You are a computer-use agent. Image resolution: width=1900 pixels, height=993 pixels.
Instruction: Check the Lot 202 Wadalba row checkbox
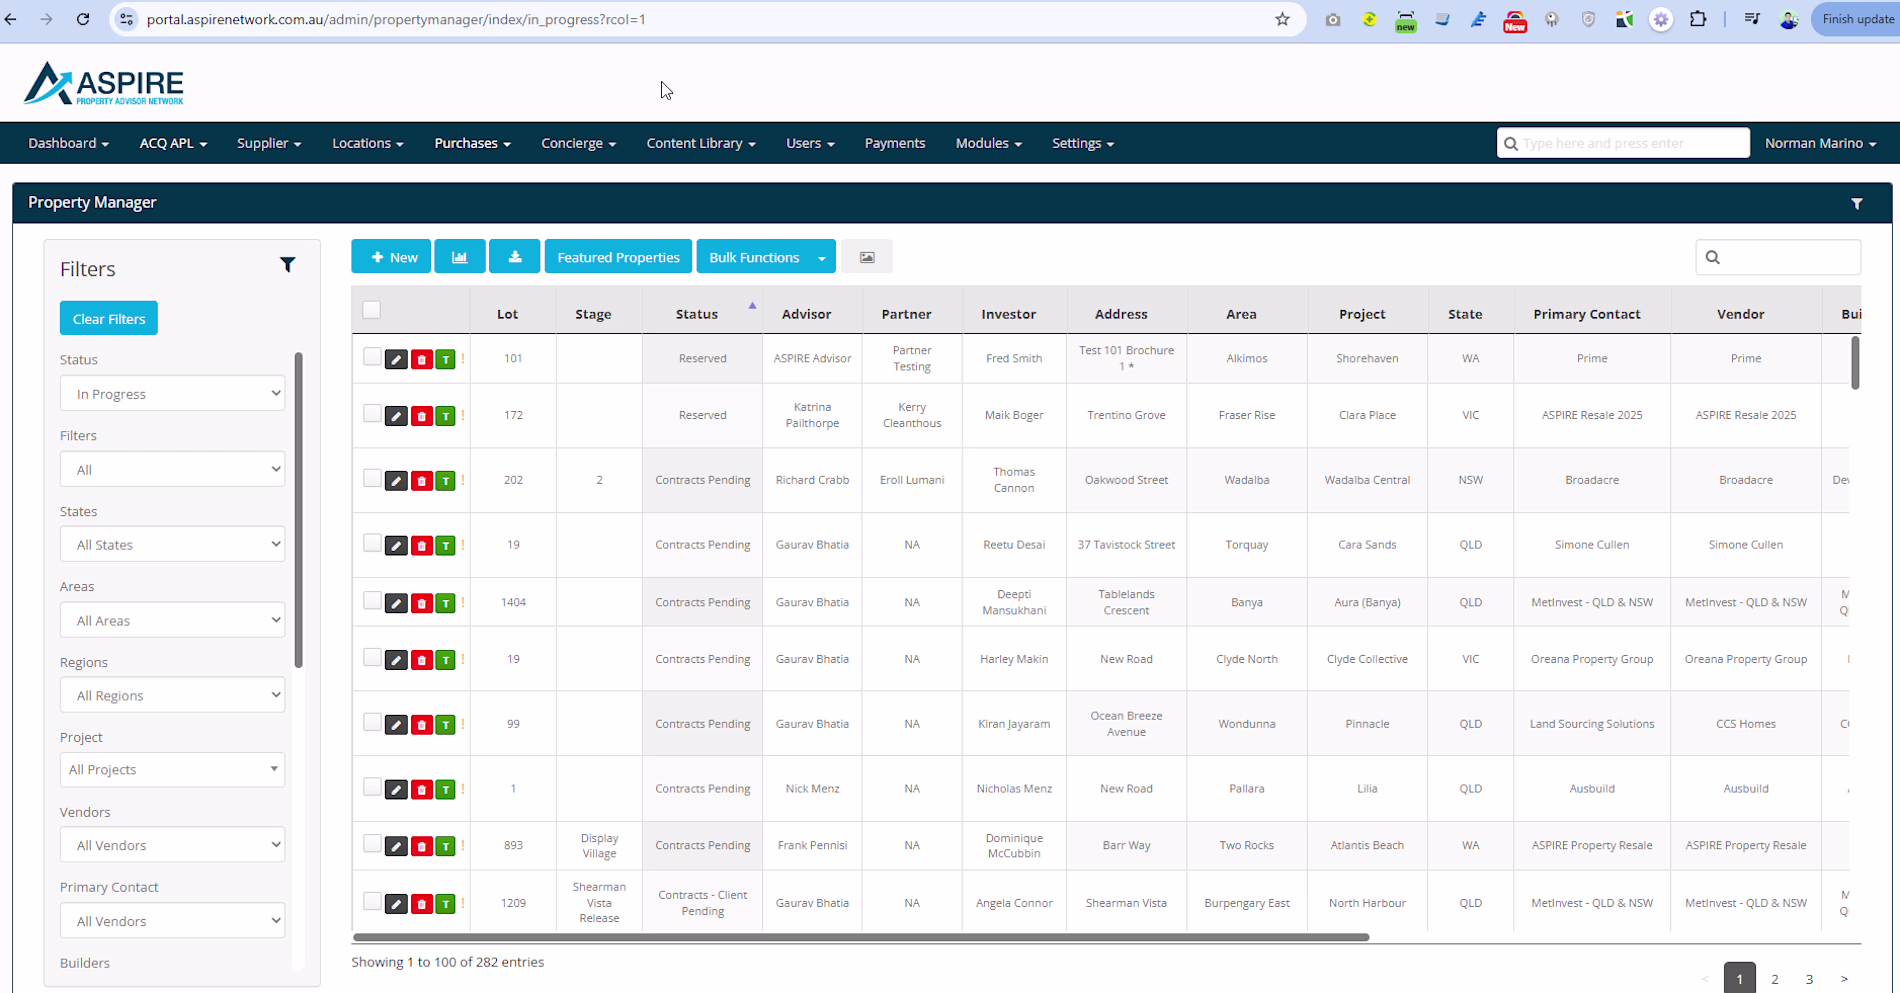pyautogui.click(x=372, y=479)
